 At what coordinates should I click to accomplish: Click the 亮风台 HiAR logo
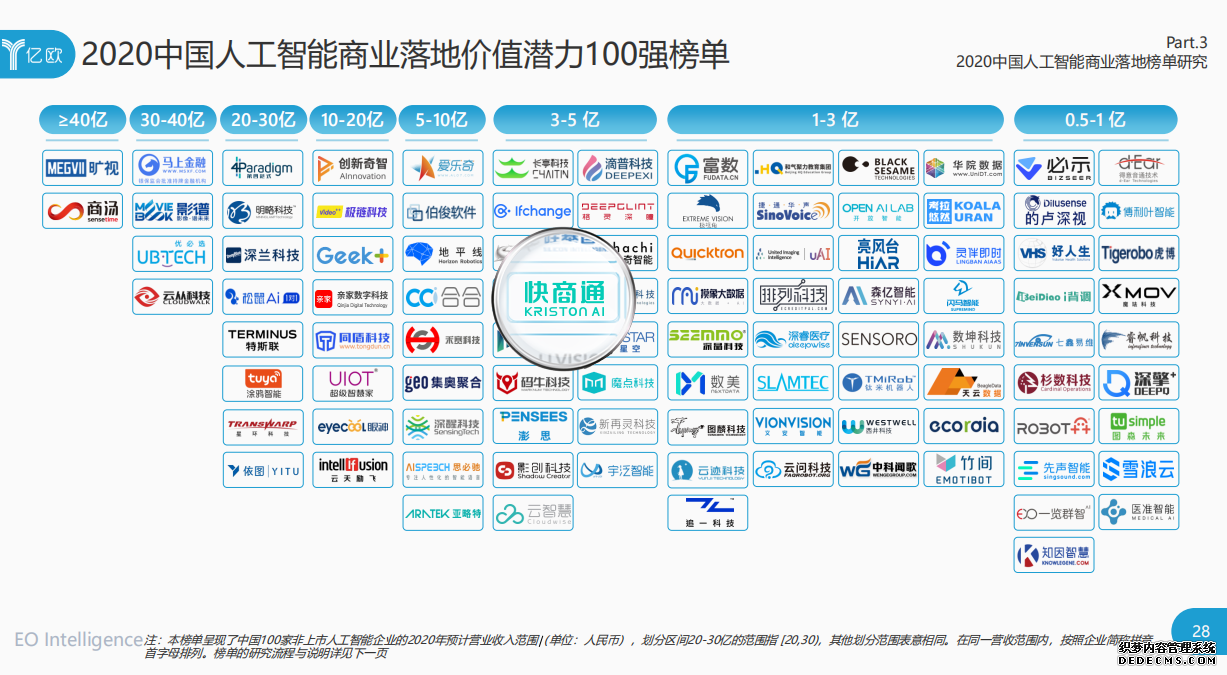[877, 254]
